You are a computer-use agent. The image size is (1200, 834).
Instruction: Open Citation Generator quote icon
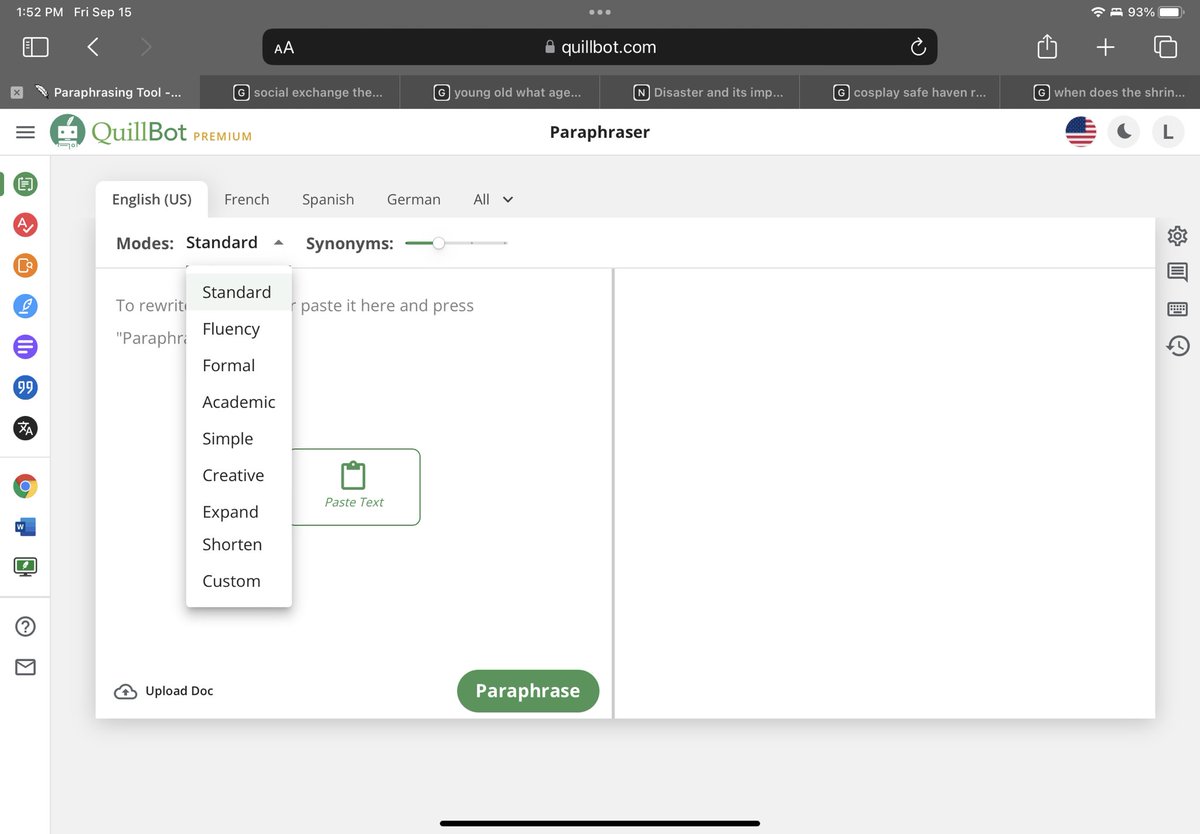coord(25,387)
